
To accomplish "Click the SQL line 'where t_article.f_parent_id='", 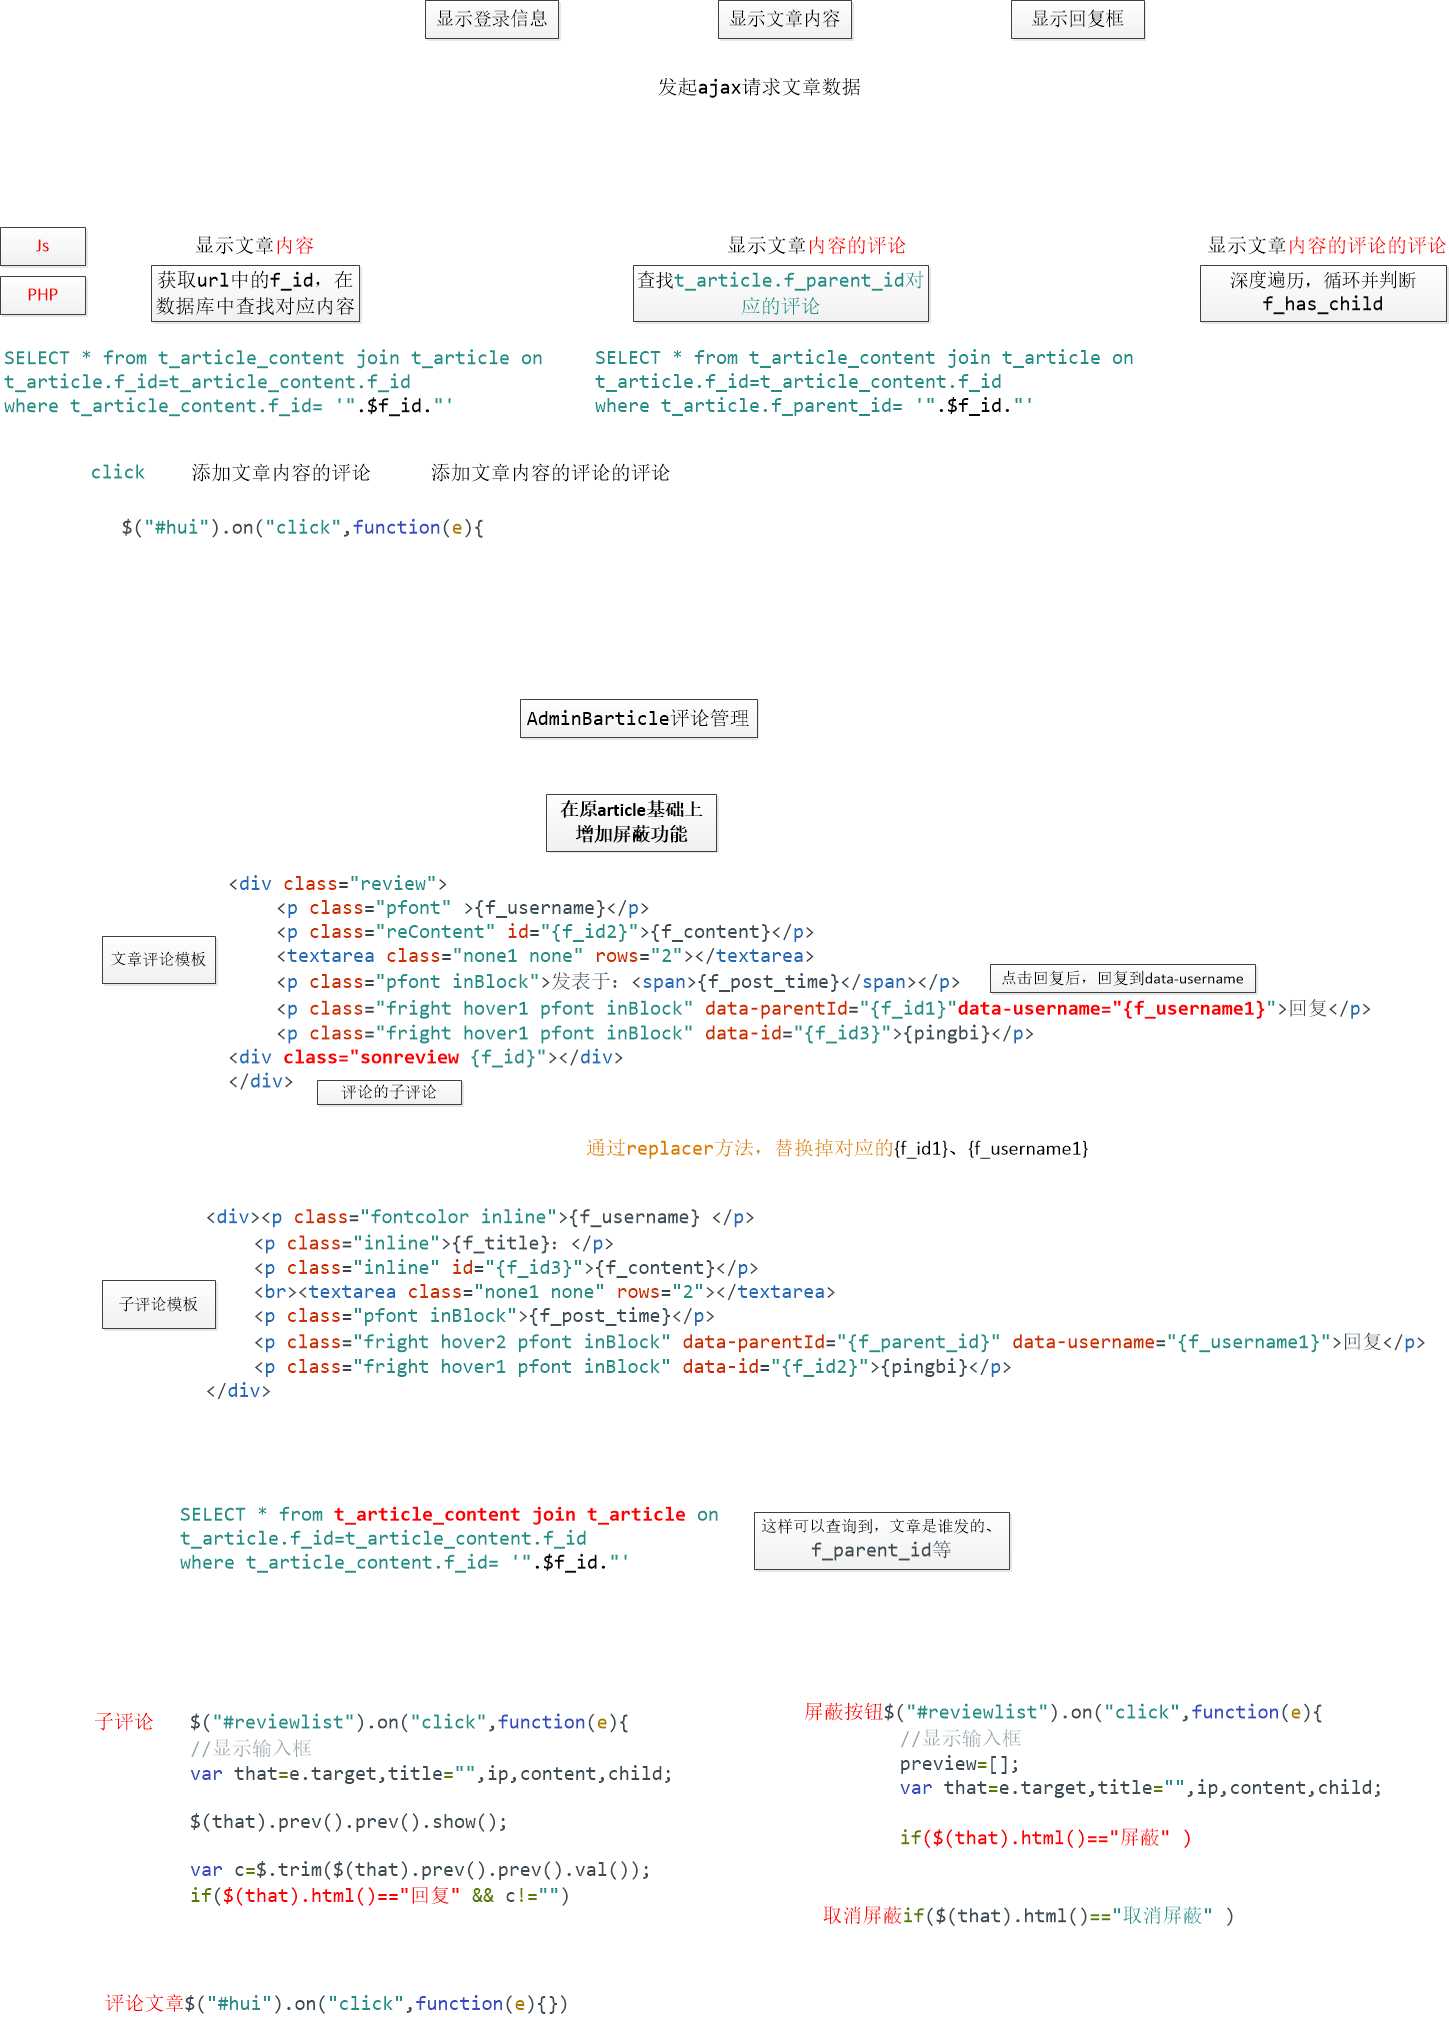I will click(x=814, y=406).
